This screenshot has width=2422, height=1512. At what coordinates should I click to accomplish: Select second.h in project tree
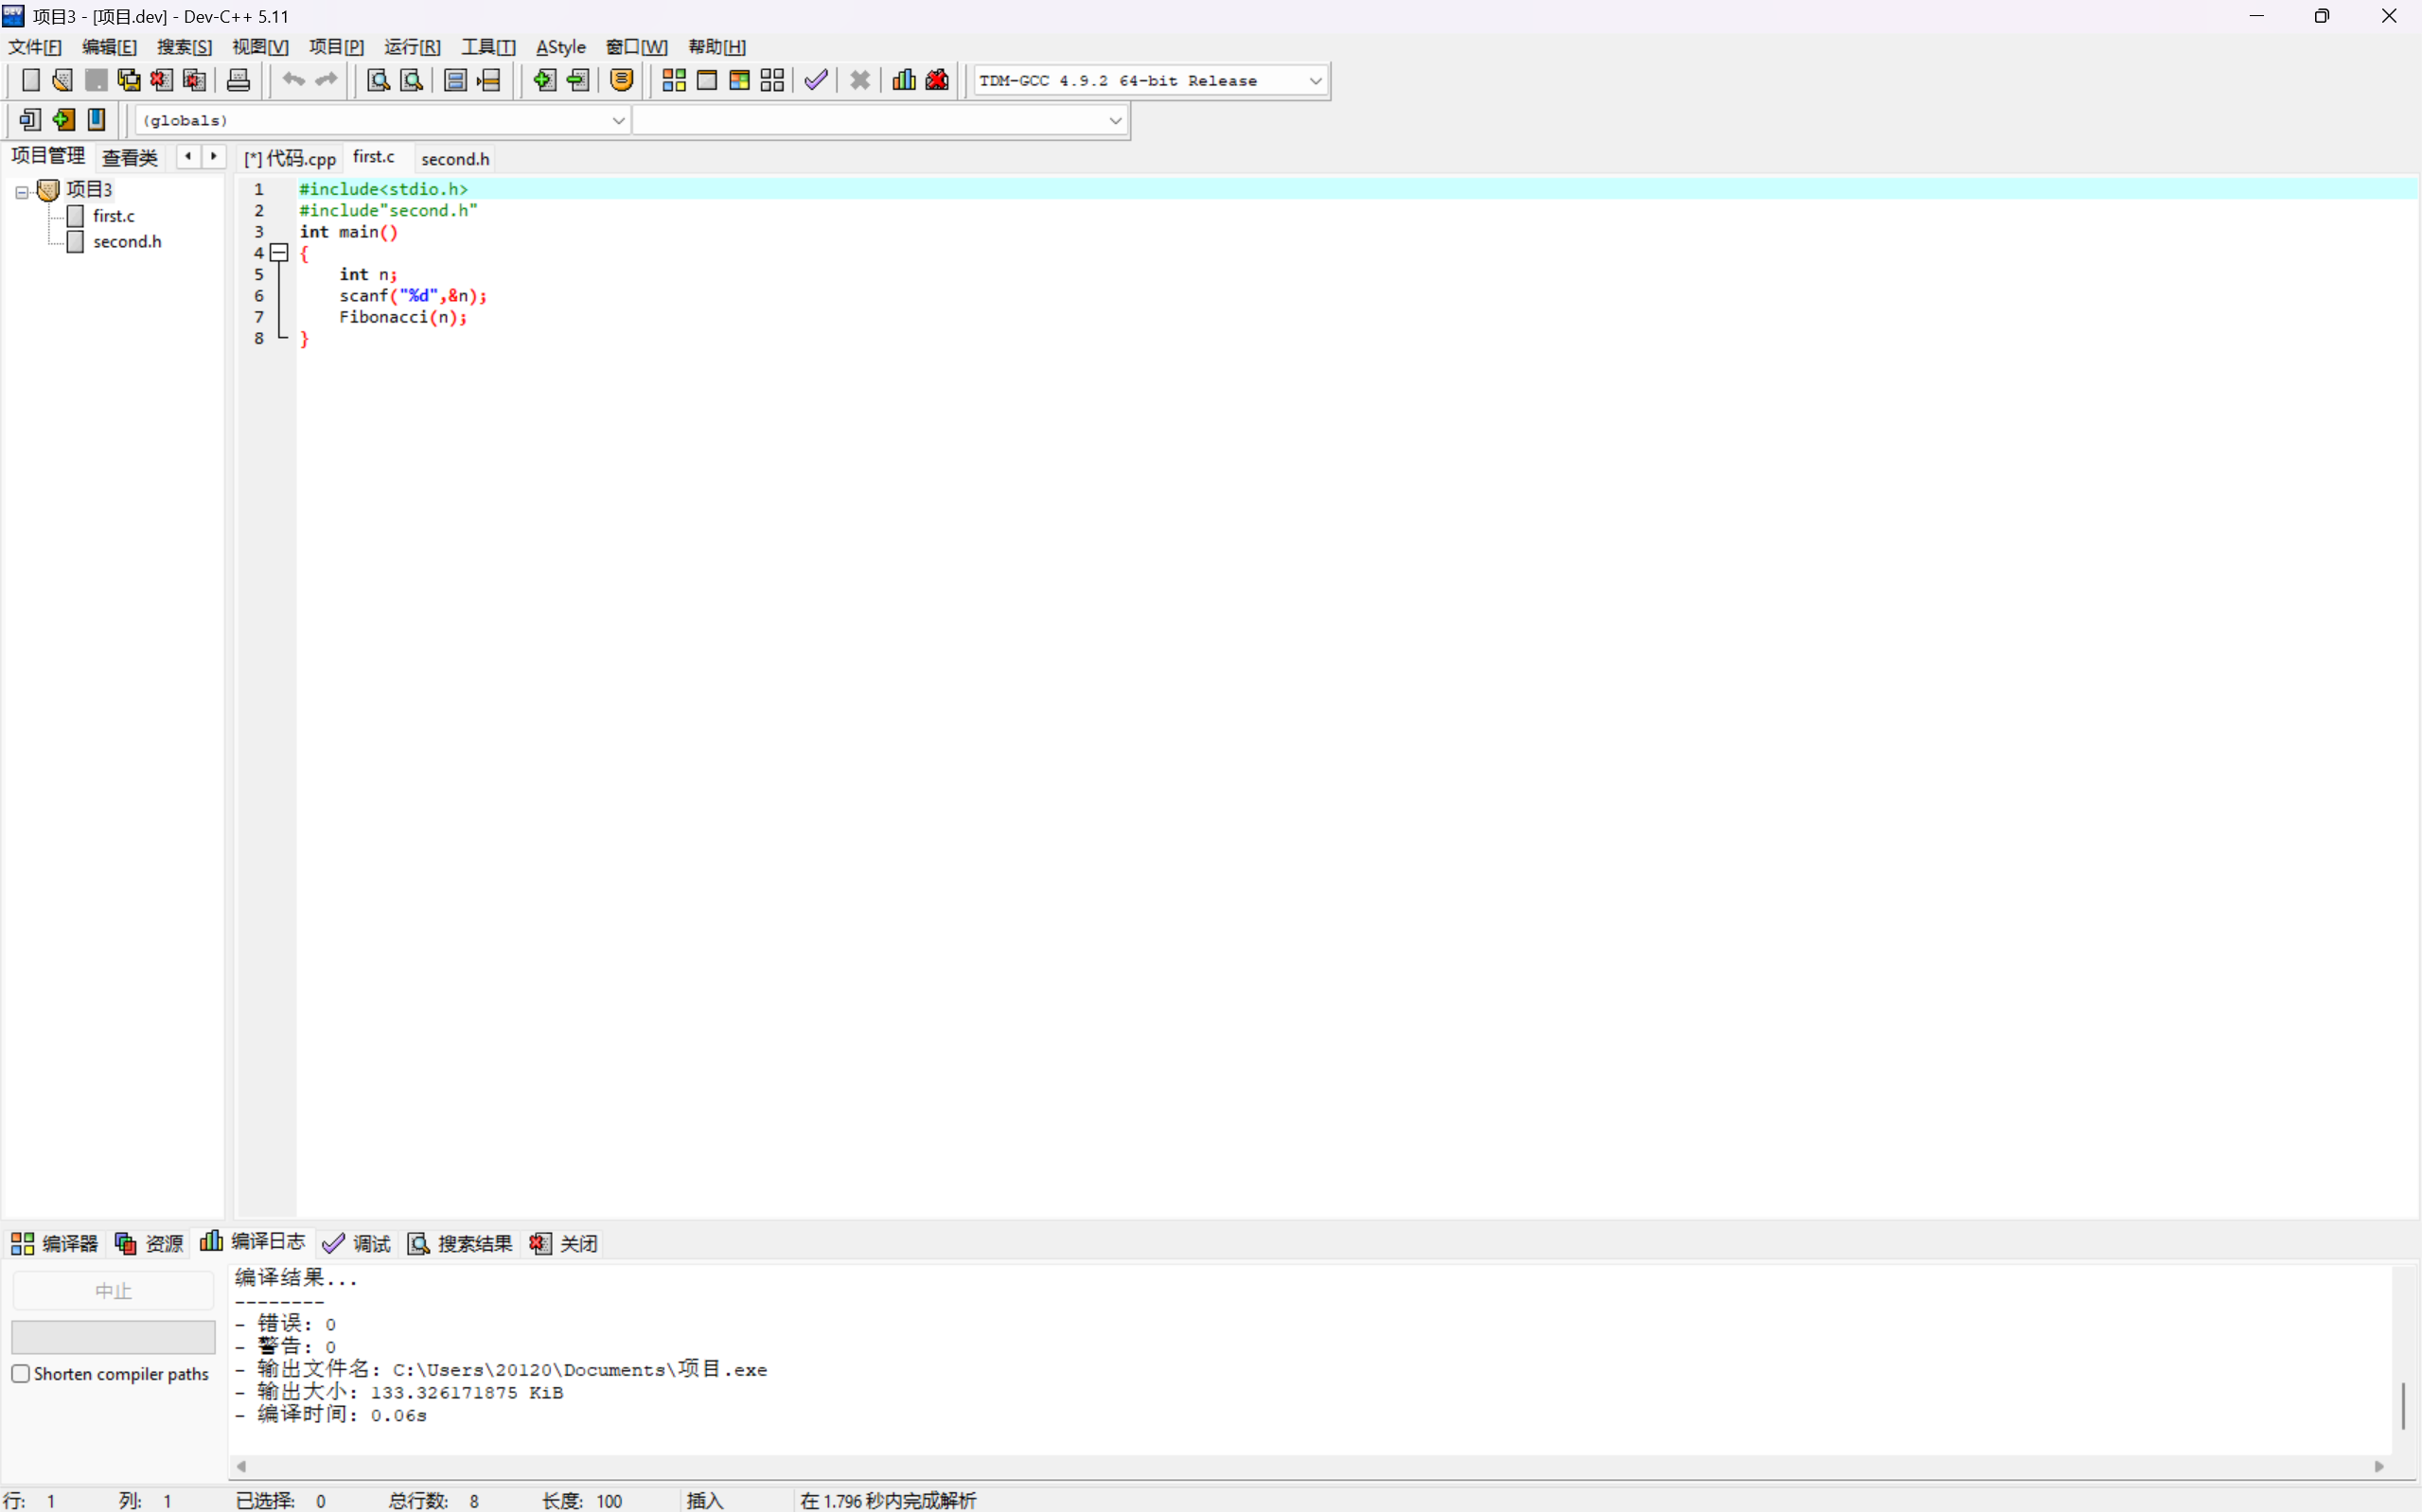click(x=127, y=242)
